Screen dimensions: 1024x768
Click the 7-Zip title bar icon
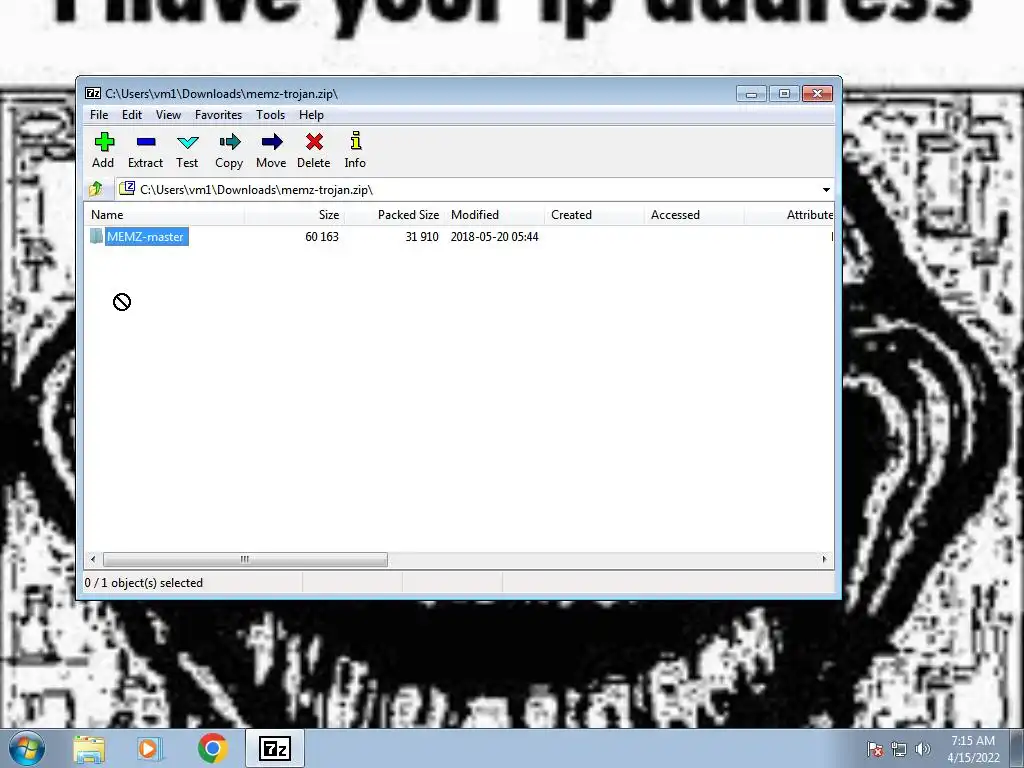pyautogui.click(x=93, y=93)
